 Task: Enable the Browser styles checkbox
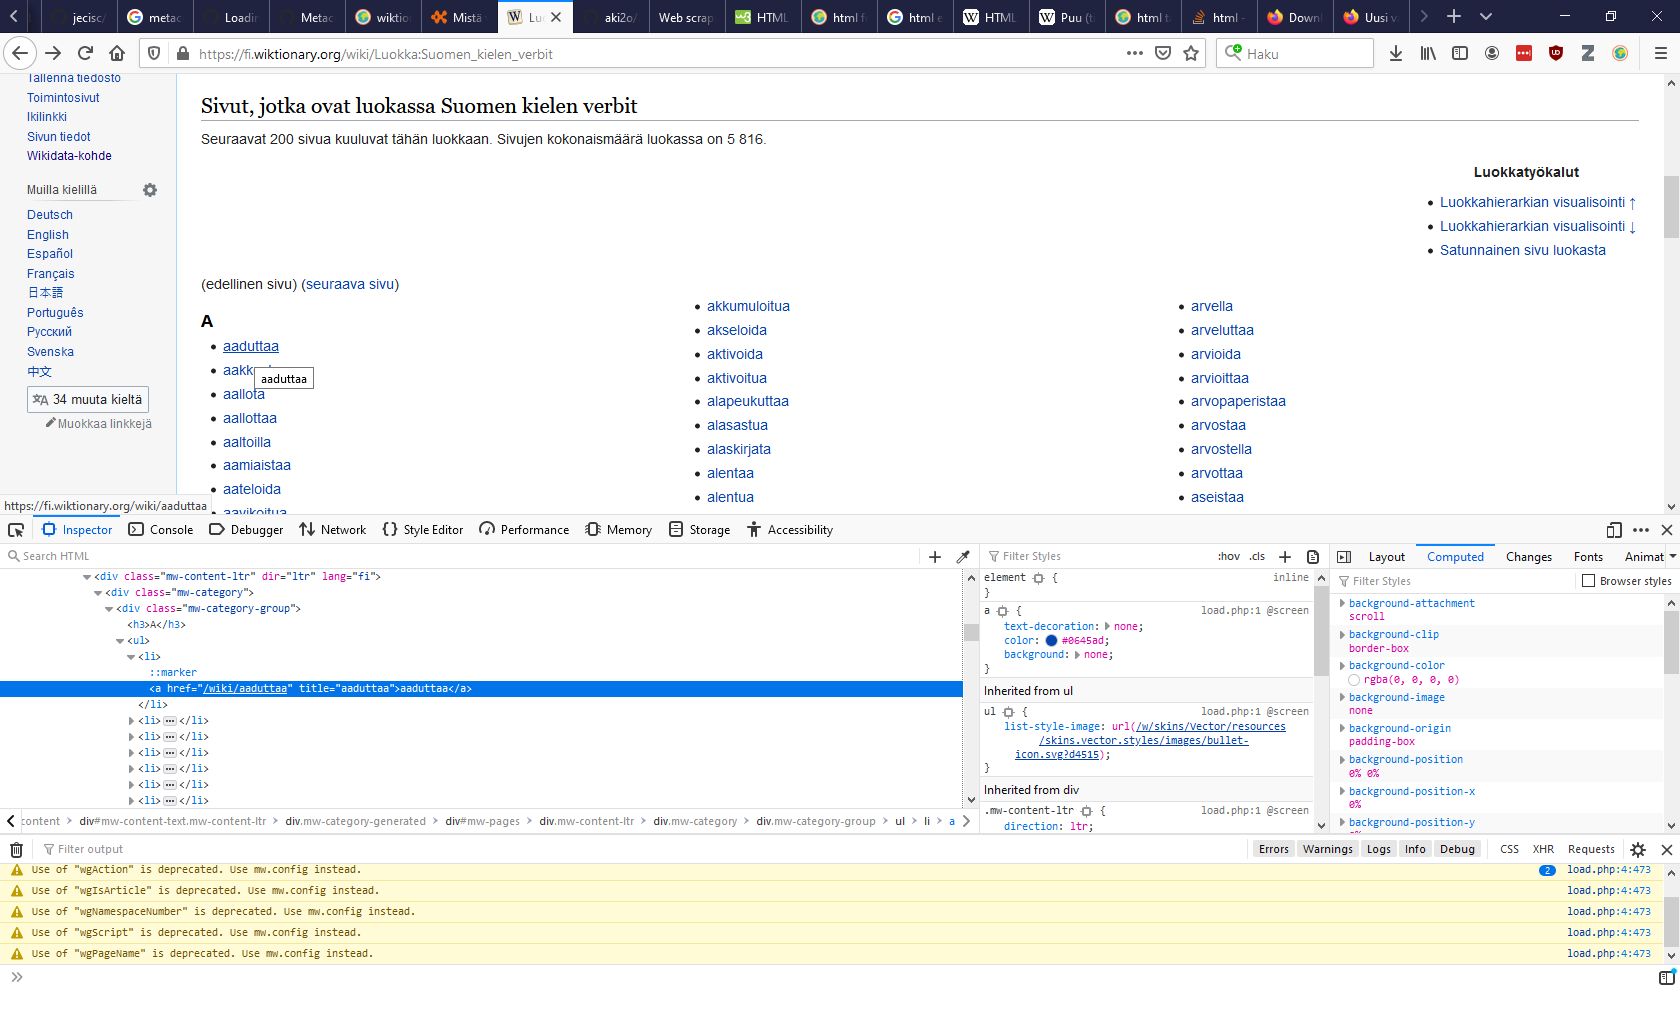(1588, 581)
